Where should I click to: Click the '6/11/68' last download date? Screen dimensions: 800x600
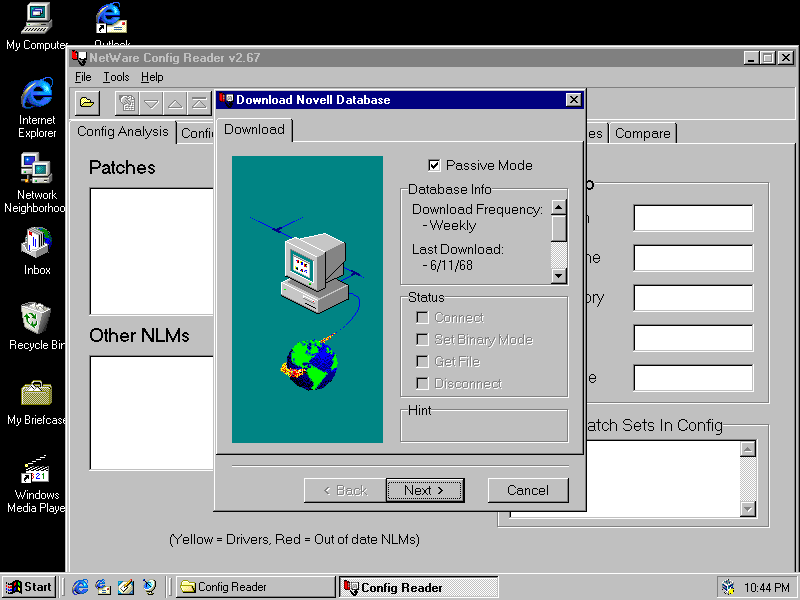[x=451, y=265]
